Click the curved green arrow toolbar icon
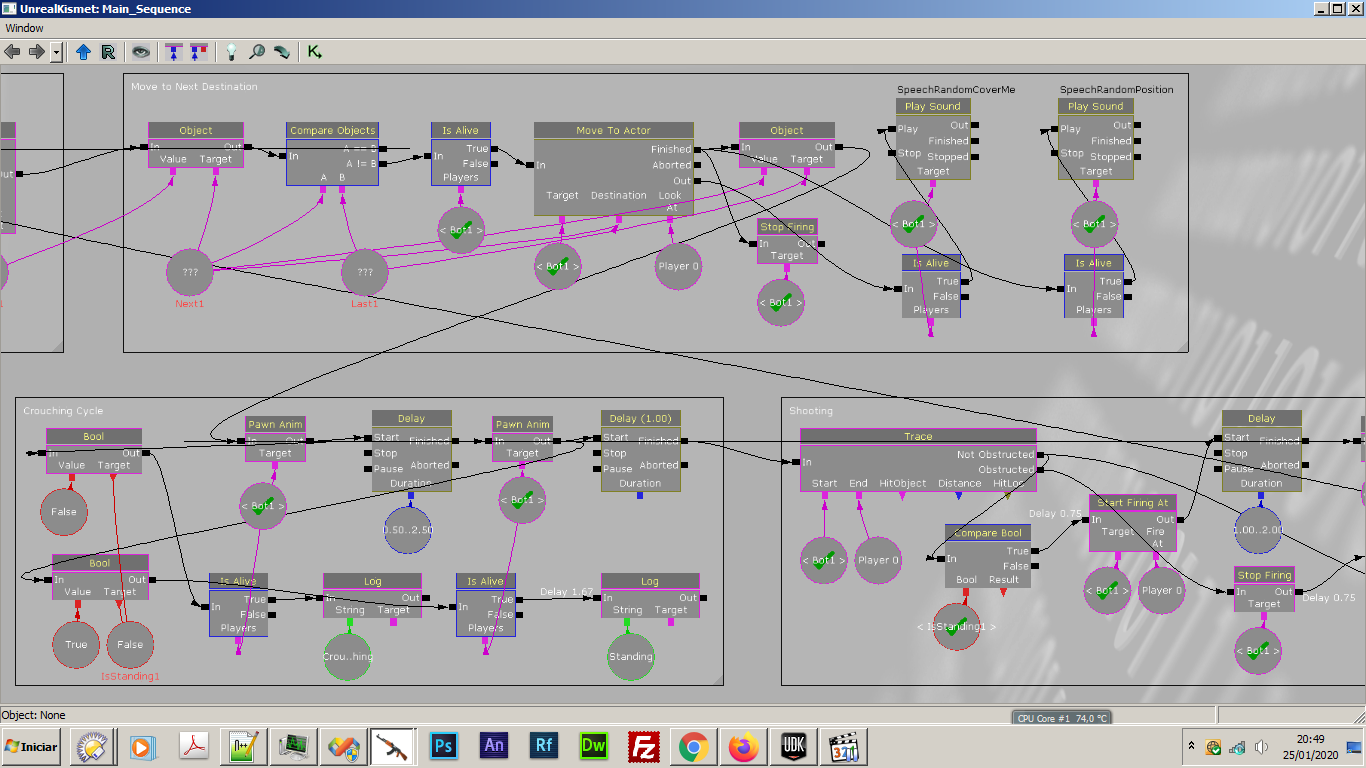The height and width of the screenshot is (768, 1366). click(282, 52)
